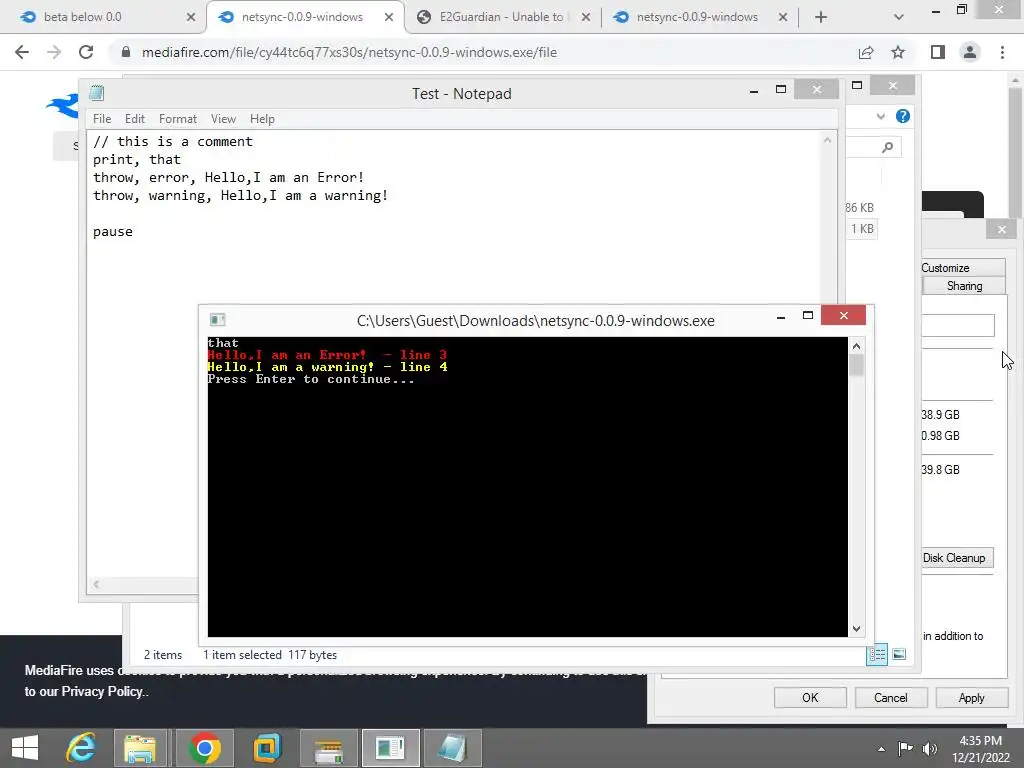Bookmark this page with the star
1024x768 pixels.
898,52
